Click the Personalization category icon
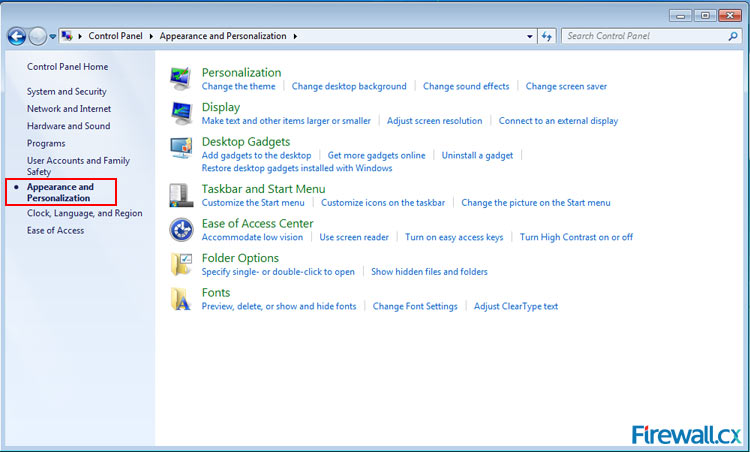 (181, 78)
